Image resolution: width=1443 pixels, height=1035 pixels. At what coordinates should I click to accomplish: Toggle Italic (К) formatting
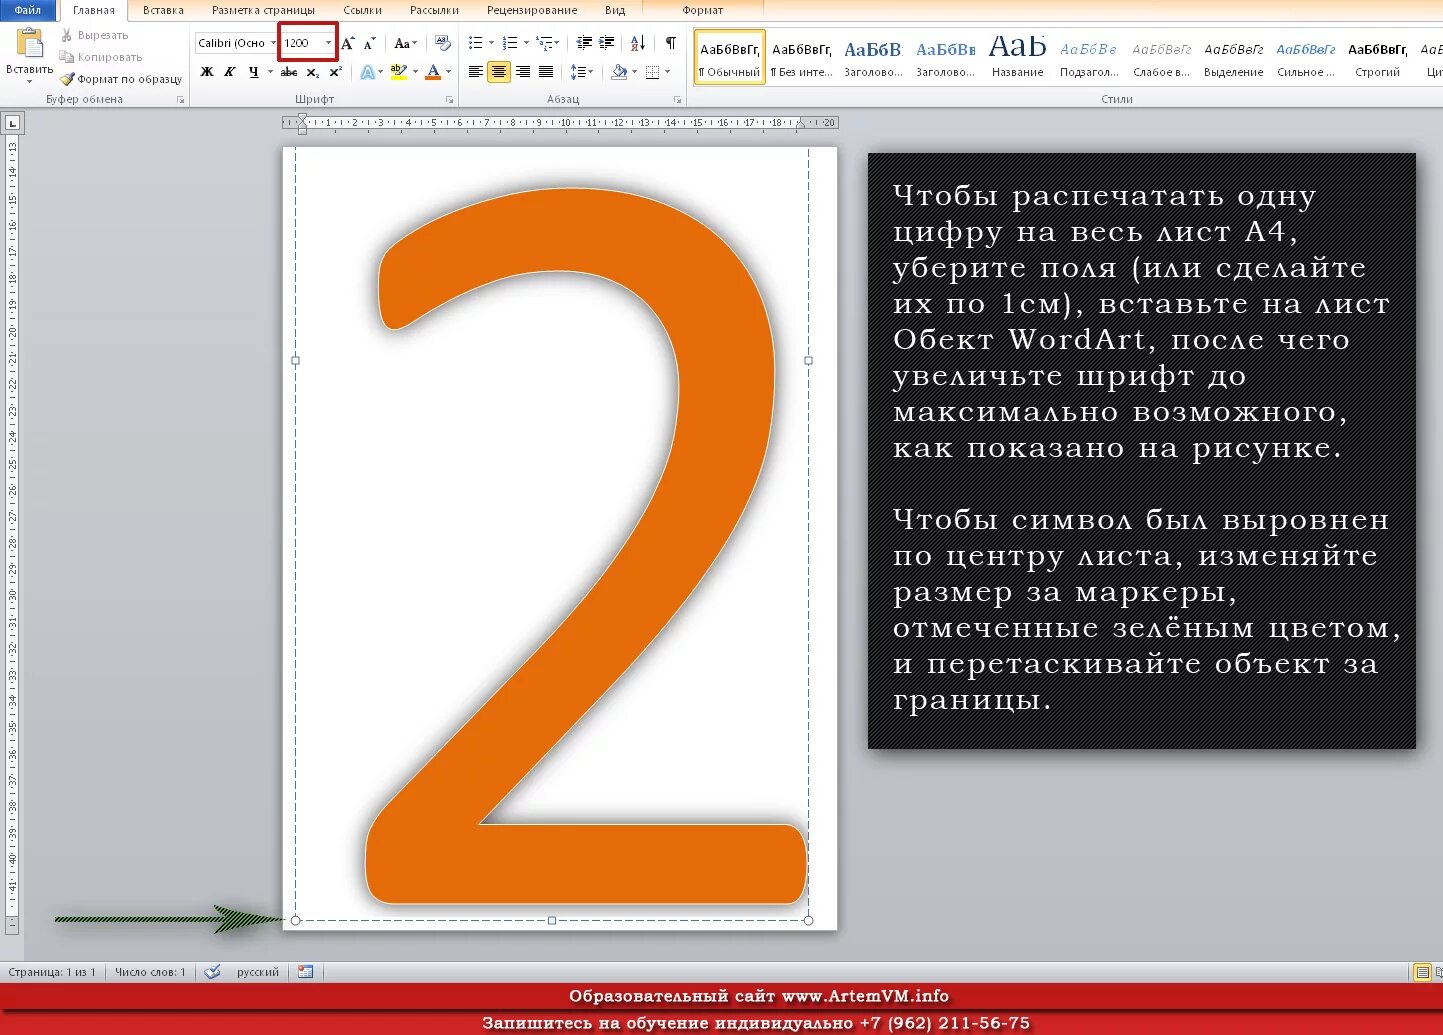coord(230,72)
